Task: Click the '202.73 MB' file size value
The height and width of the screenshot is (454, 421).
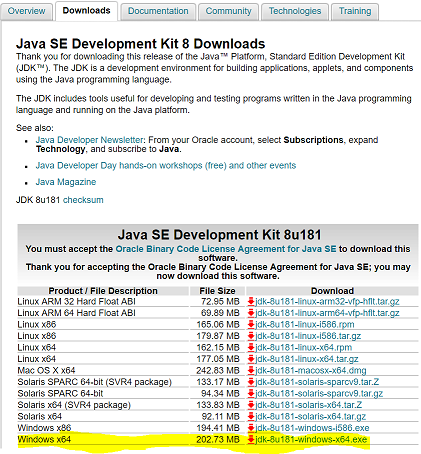Action: click(x=218, y=440)
